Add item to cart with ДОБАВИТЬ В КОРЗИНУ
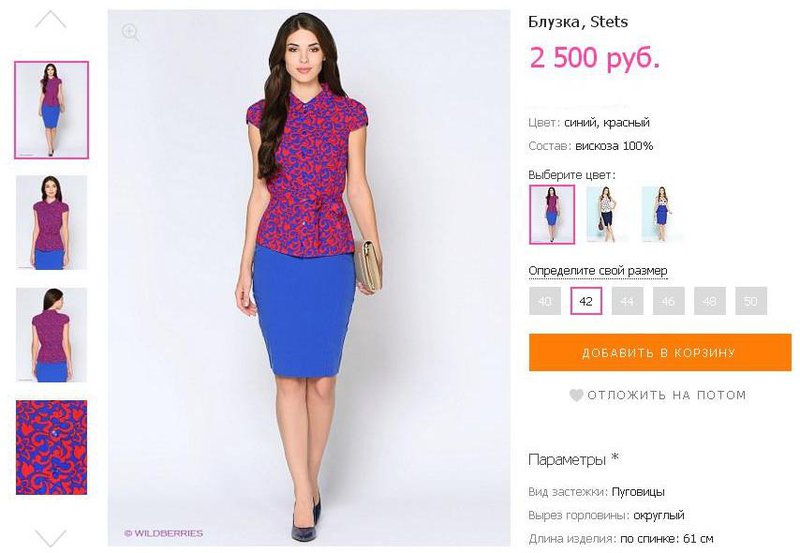 pyautogui.click(x=660, y=353)
